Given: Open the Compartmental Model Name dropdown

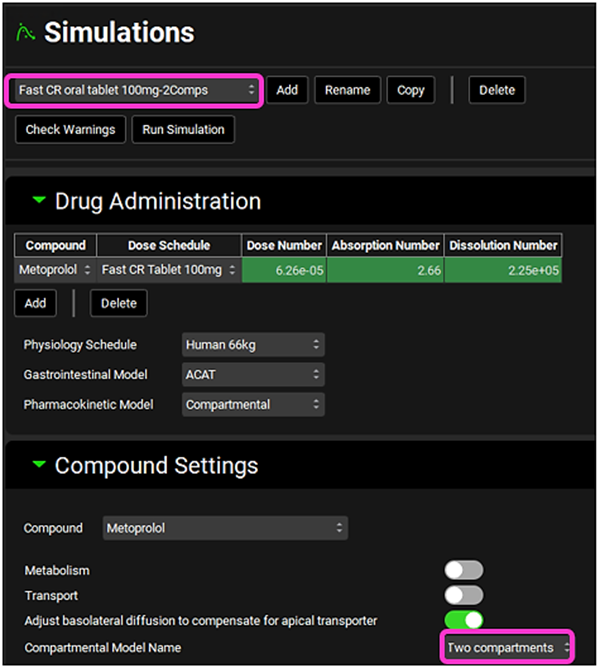Looking at the screenshot, I should (508, 648).
